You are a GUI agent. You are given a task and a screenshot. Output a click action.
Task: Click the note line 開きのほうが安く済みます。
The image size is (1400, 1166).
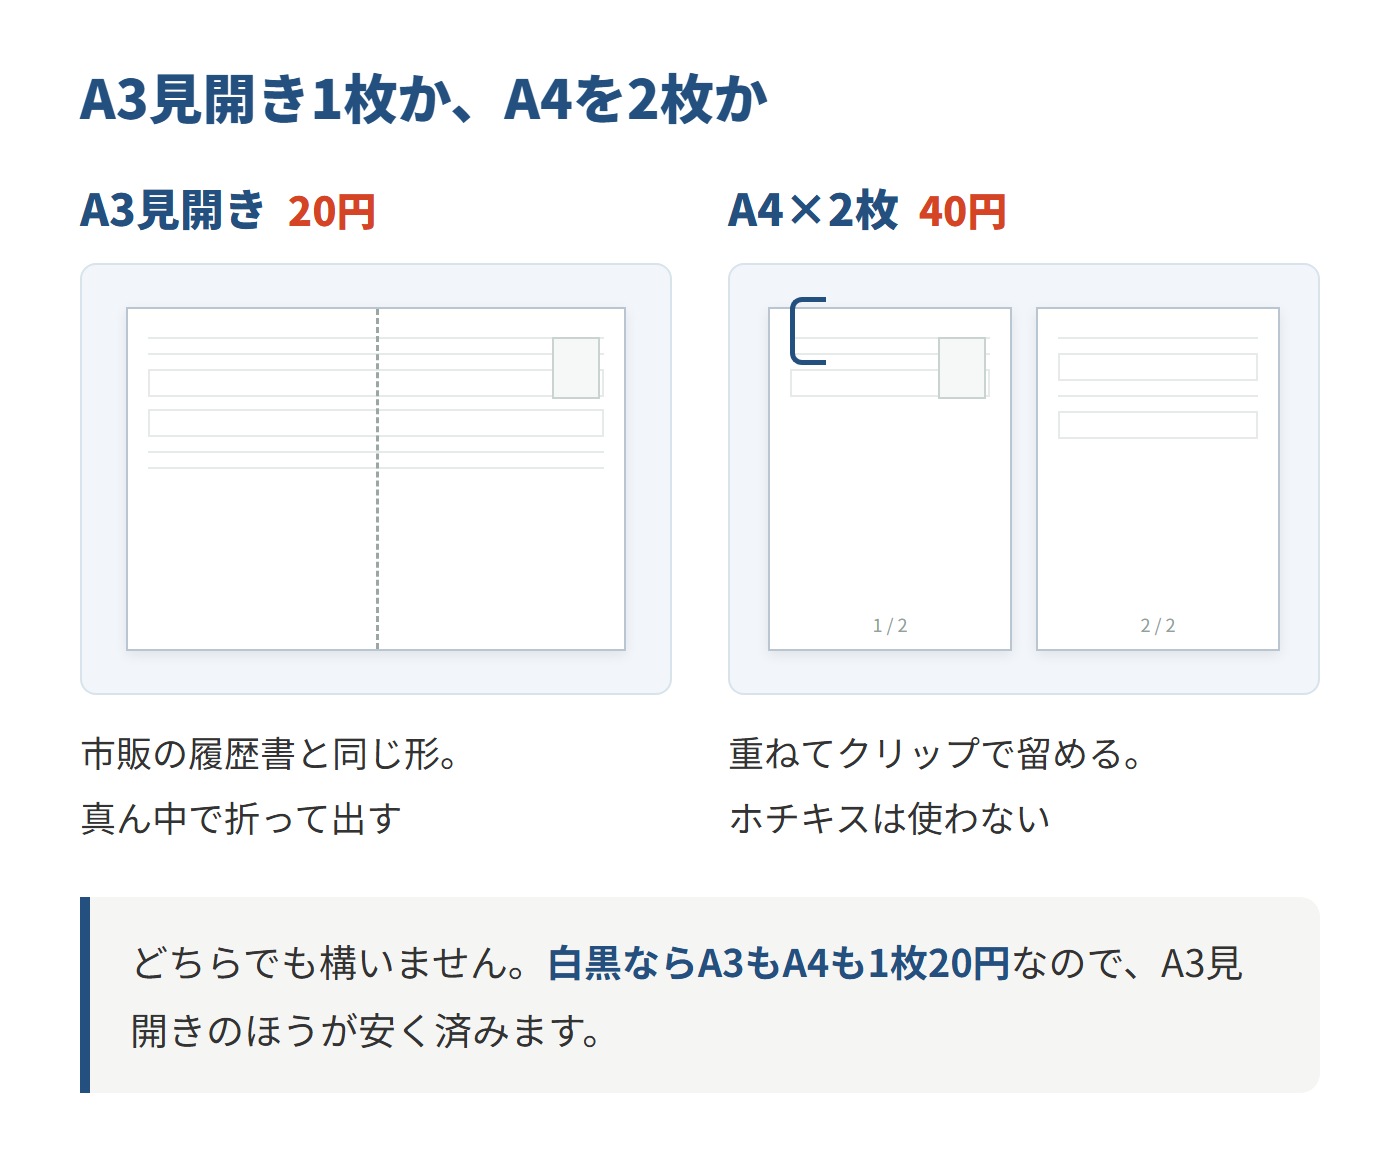[x=367, y=1031]
